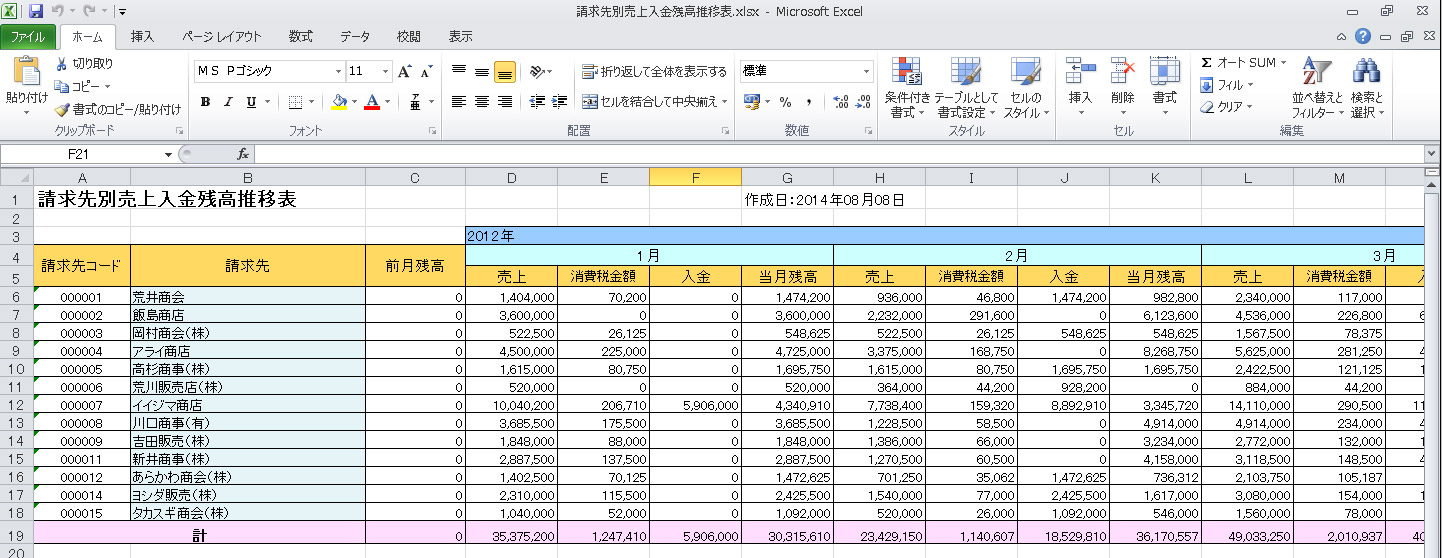Switch to the Data (データ) tab
Viewport: 1442px width, 558px height.
pos(354,37)
